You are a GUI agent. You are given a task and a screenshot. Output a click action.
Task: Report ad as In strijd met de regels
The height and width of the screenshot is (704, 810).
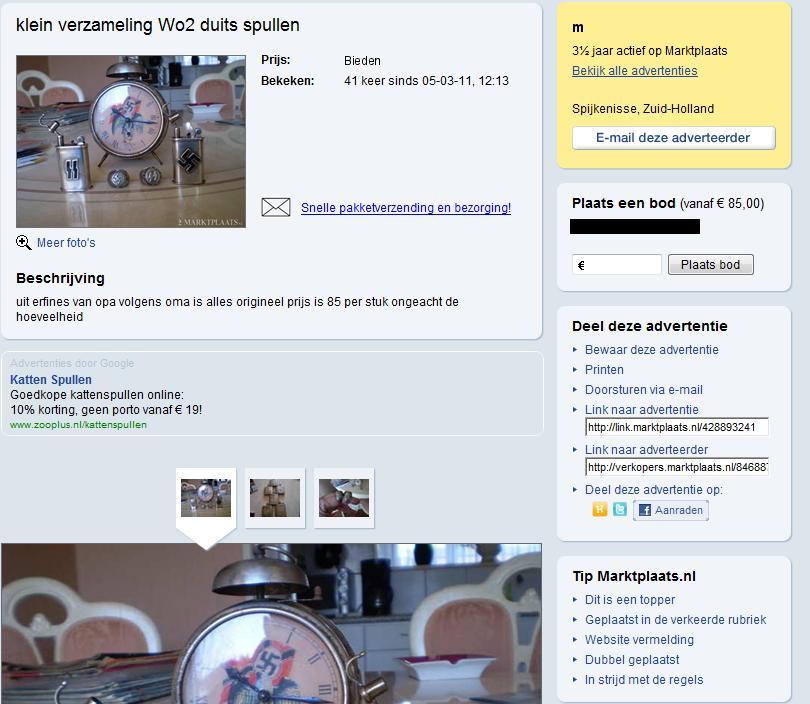coord(644,680)
